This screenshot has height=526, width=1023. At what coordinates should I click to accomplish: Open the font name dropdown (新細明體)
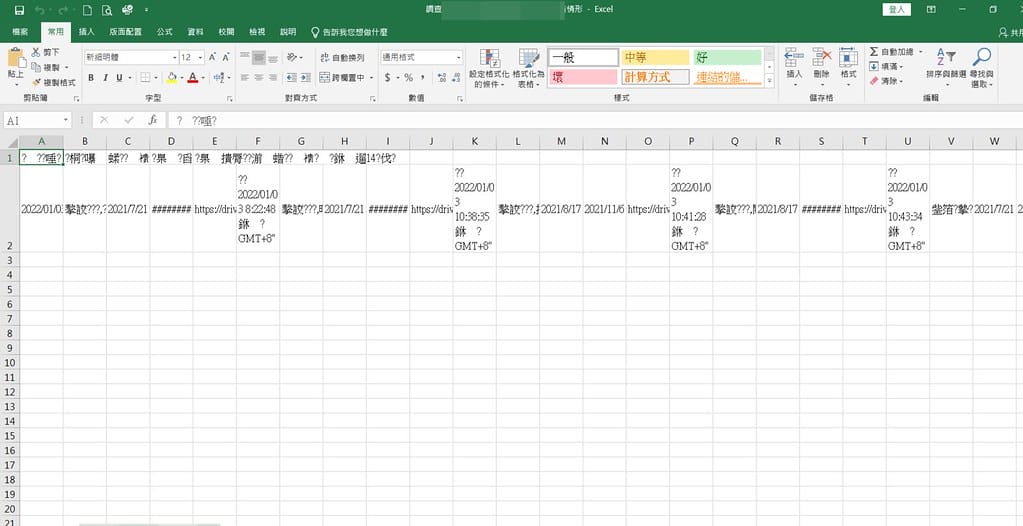point(175,57)
